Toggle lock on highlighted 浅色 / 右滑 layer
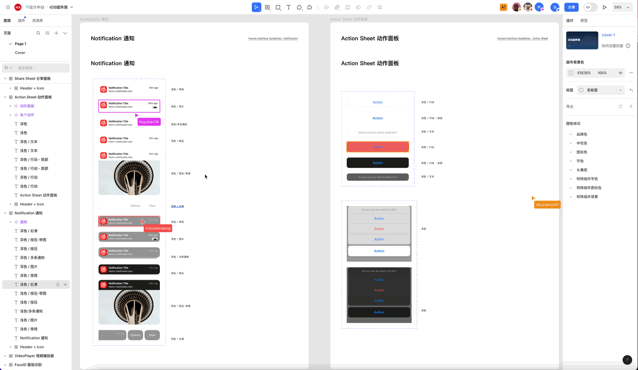Image resolution: width=638 pixels, height=370 pixels. [58, 285]
